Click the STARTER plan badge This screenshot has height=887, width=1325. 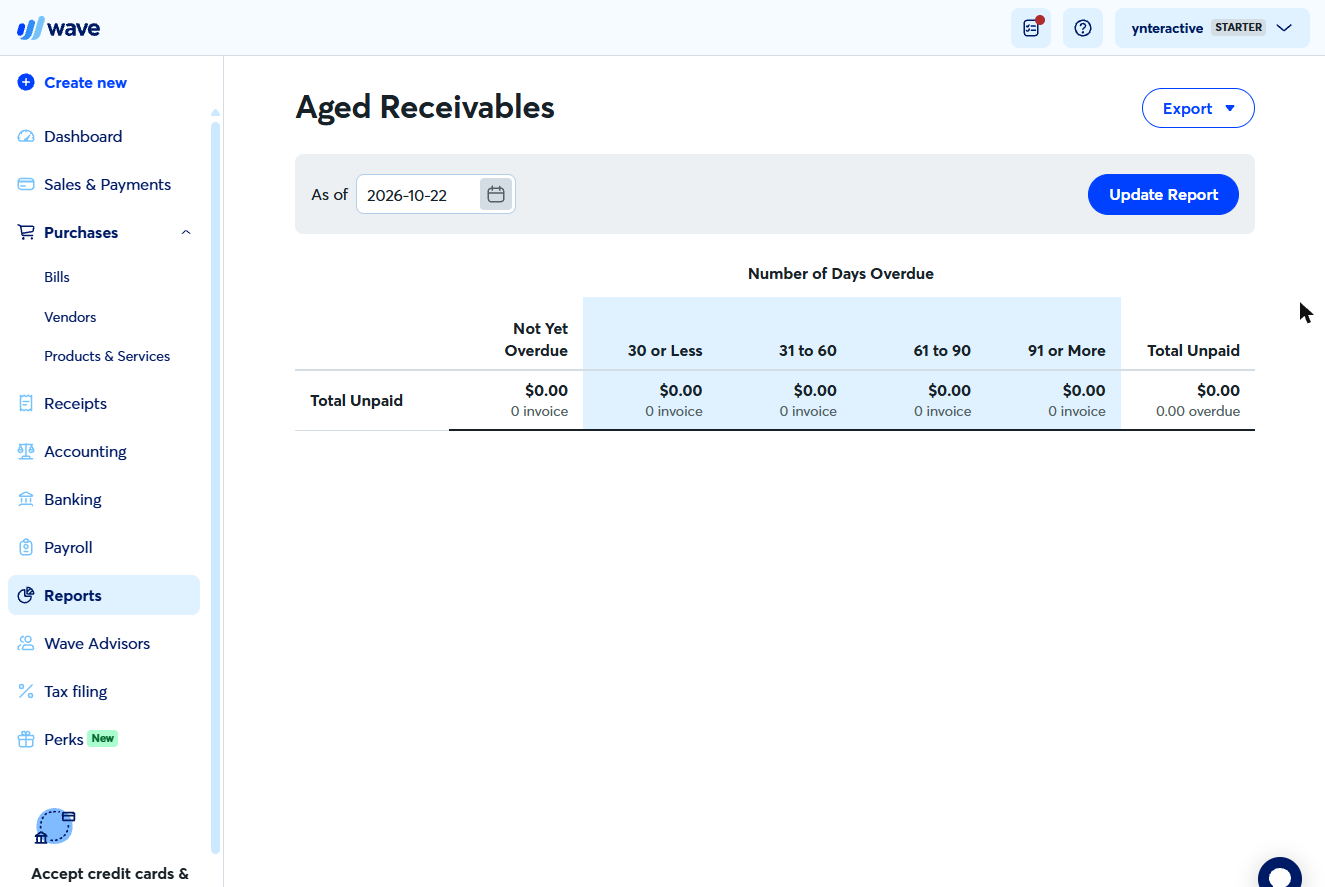[x=1239, y=28]
